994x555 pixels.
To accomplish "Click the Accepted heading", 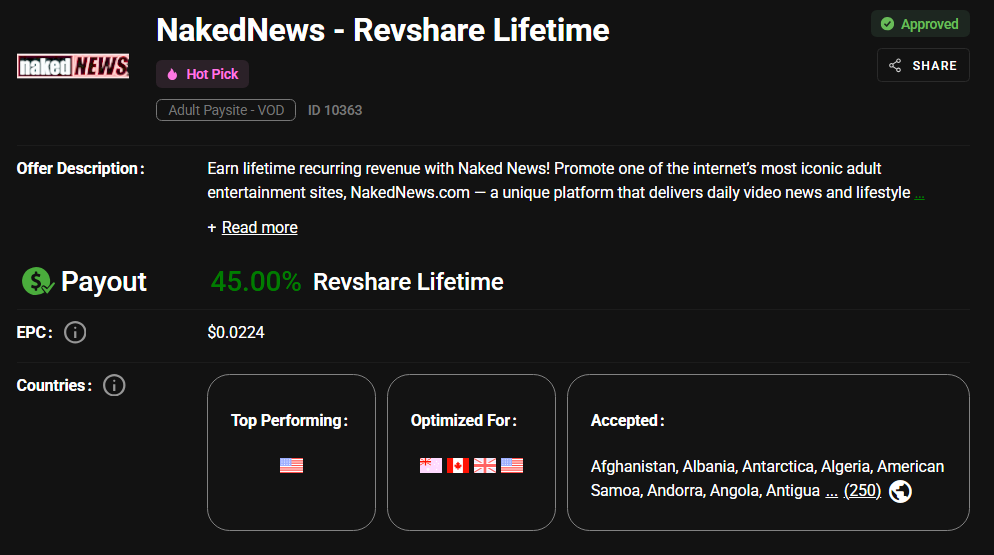I will click(x=628, y=421).
